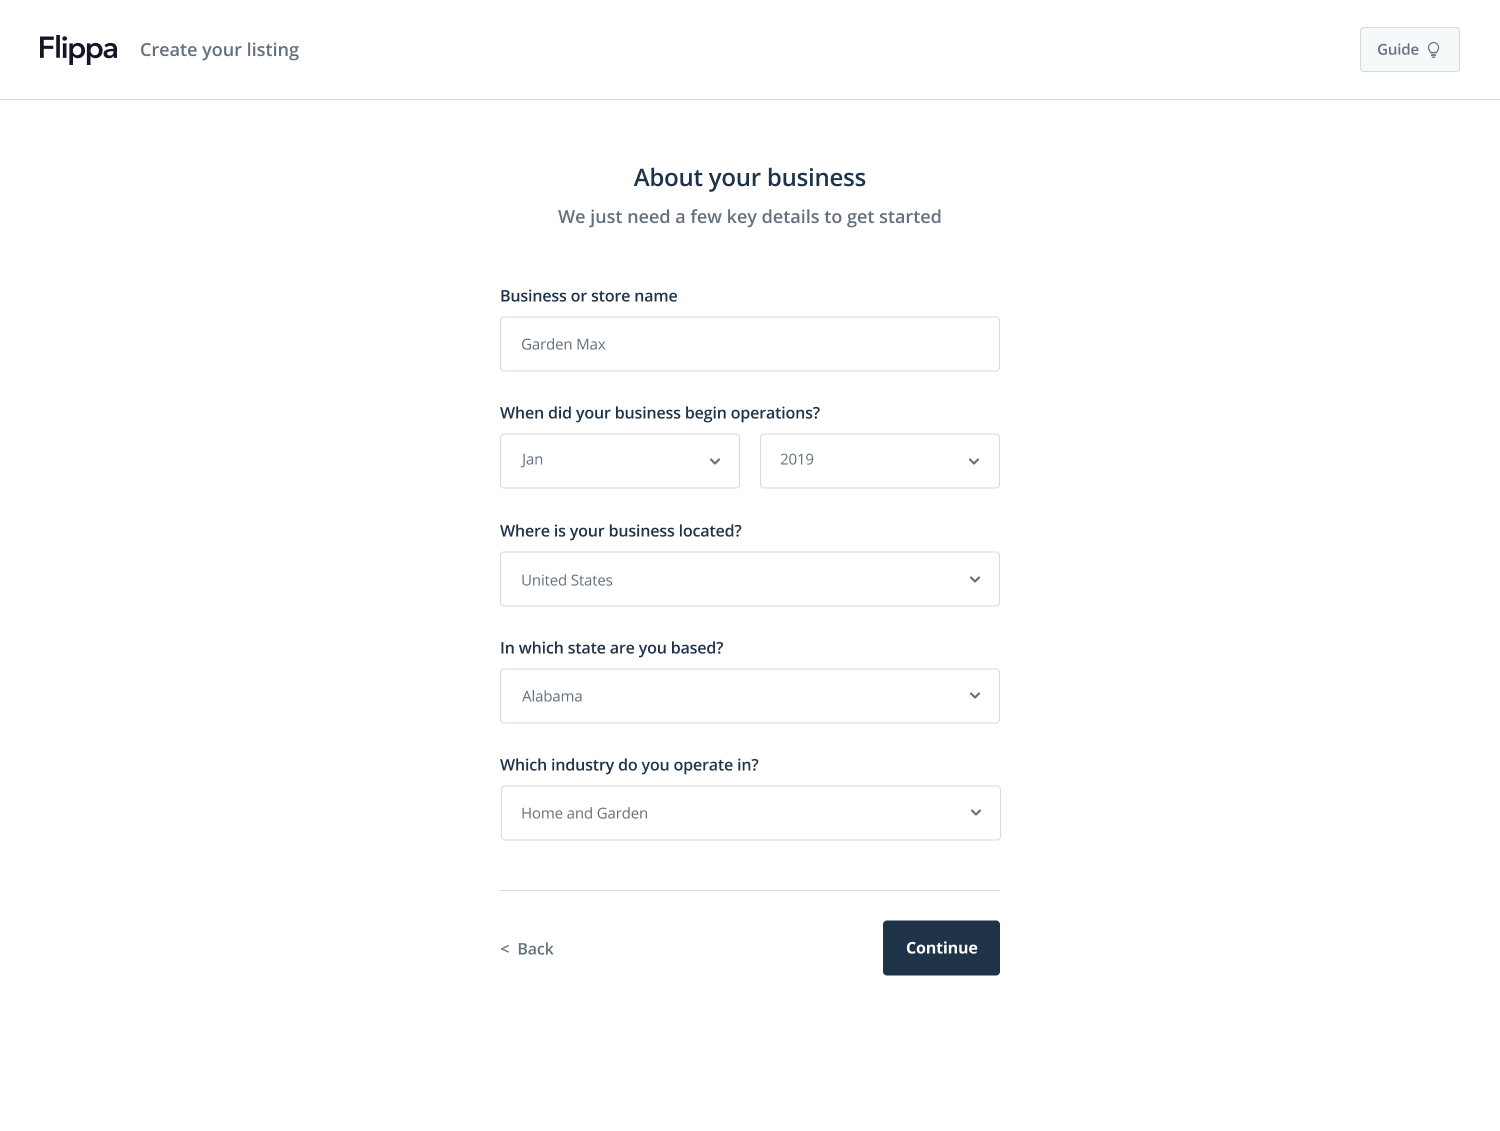Click the left arrow before Back

click(505, 949)
